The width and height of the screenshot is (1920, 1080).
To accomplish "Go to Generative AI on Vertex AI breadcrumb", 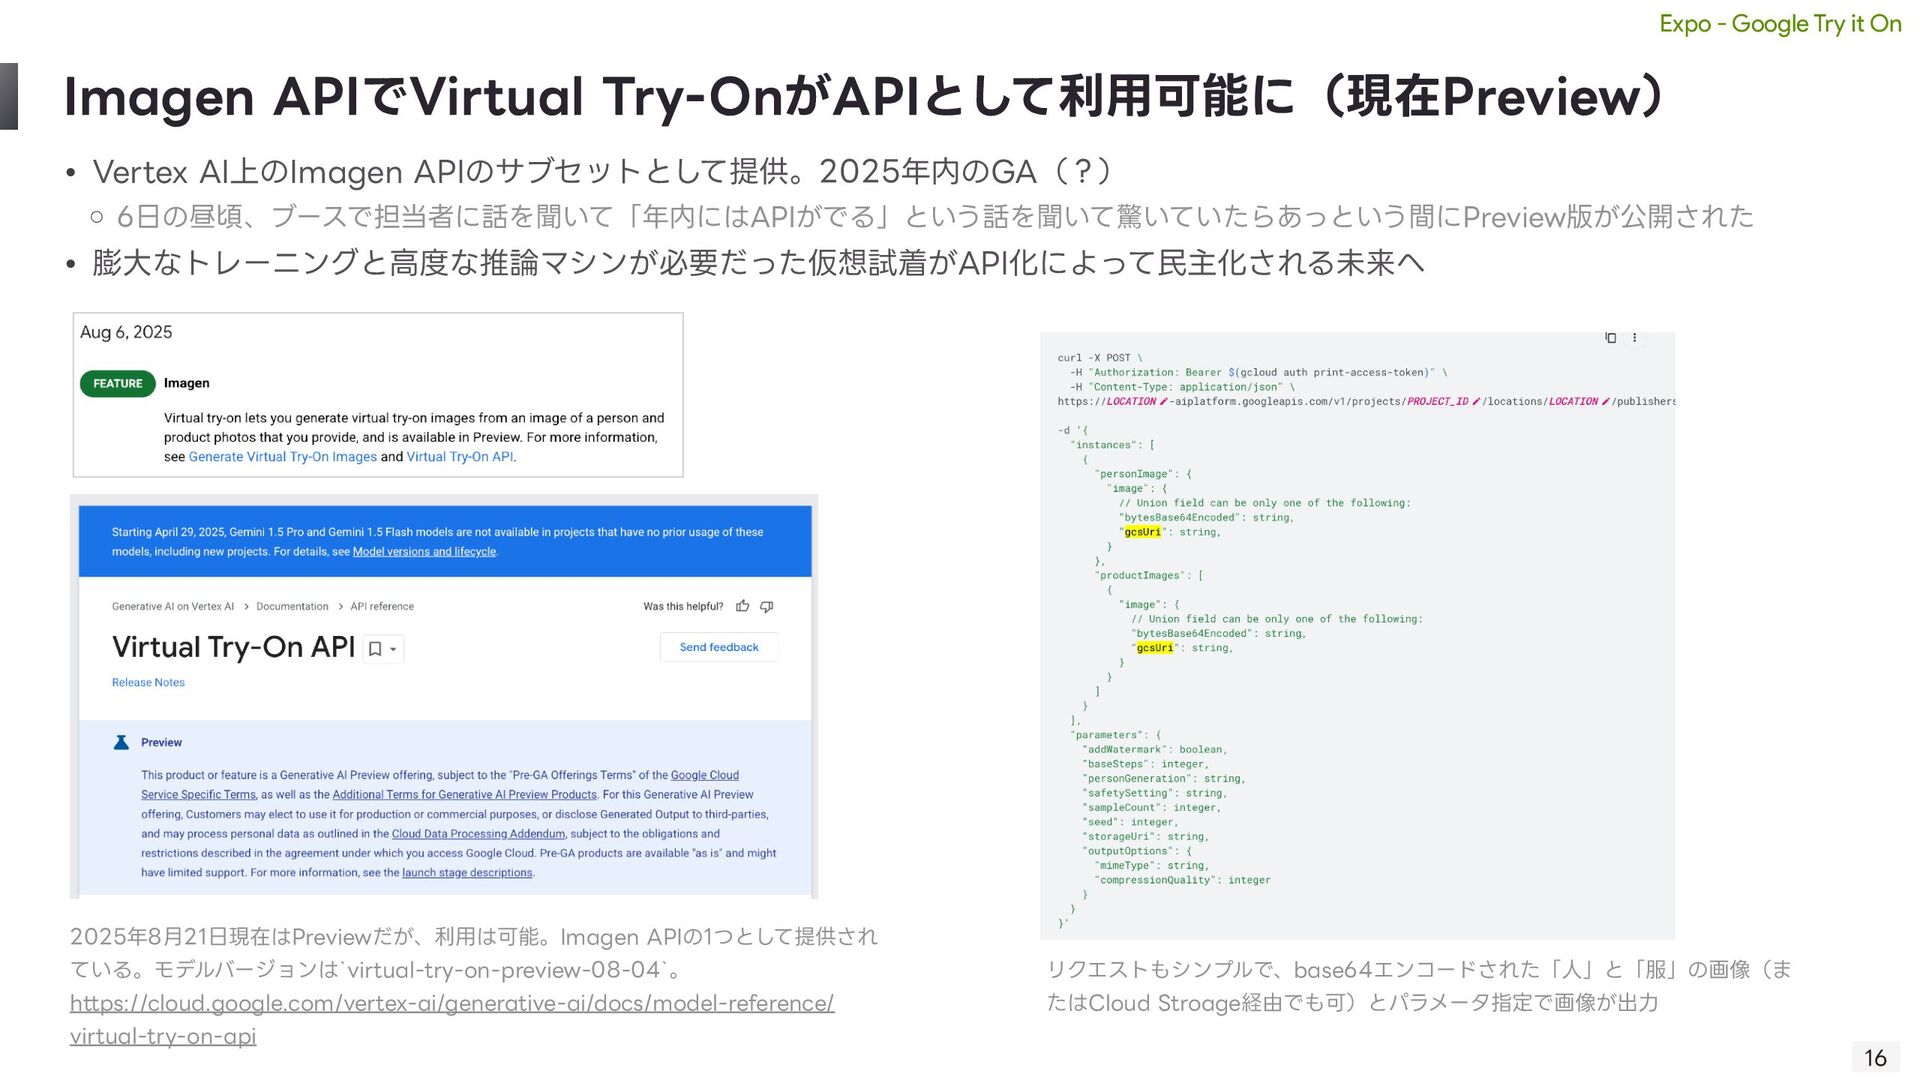I will pos(173,607).
